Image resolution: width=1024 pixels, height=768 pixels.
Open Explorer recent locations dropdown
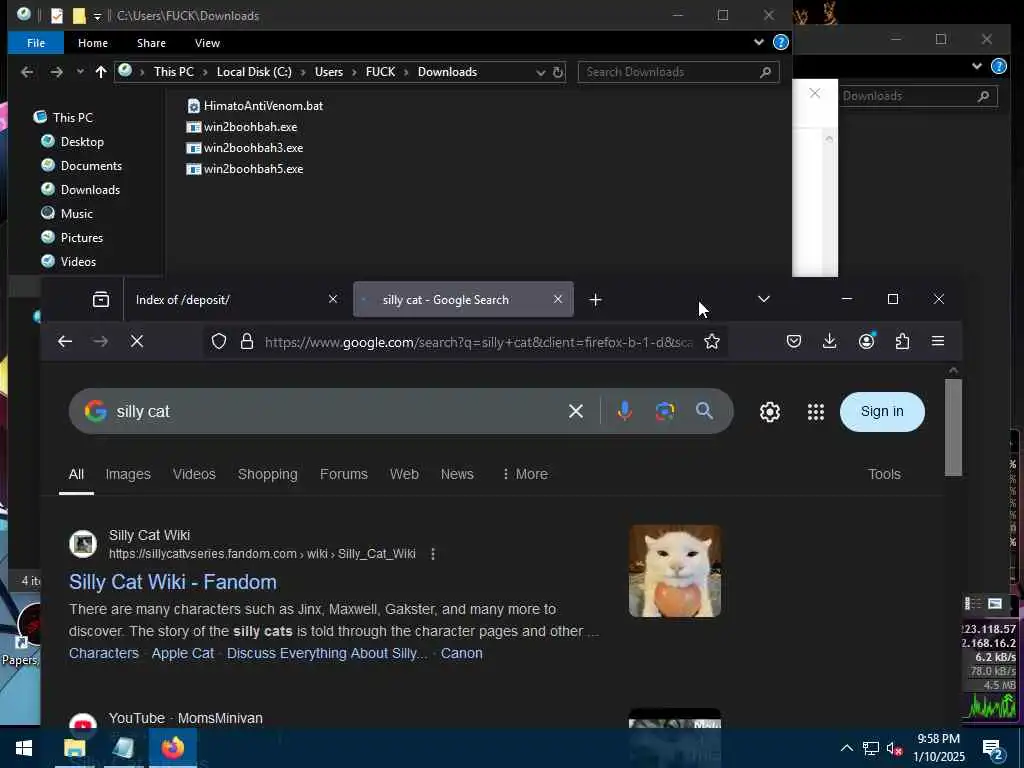coord(80,72)
